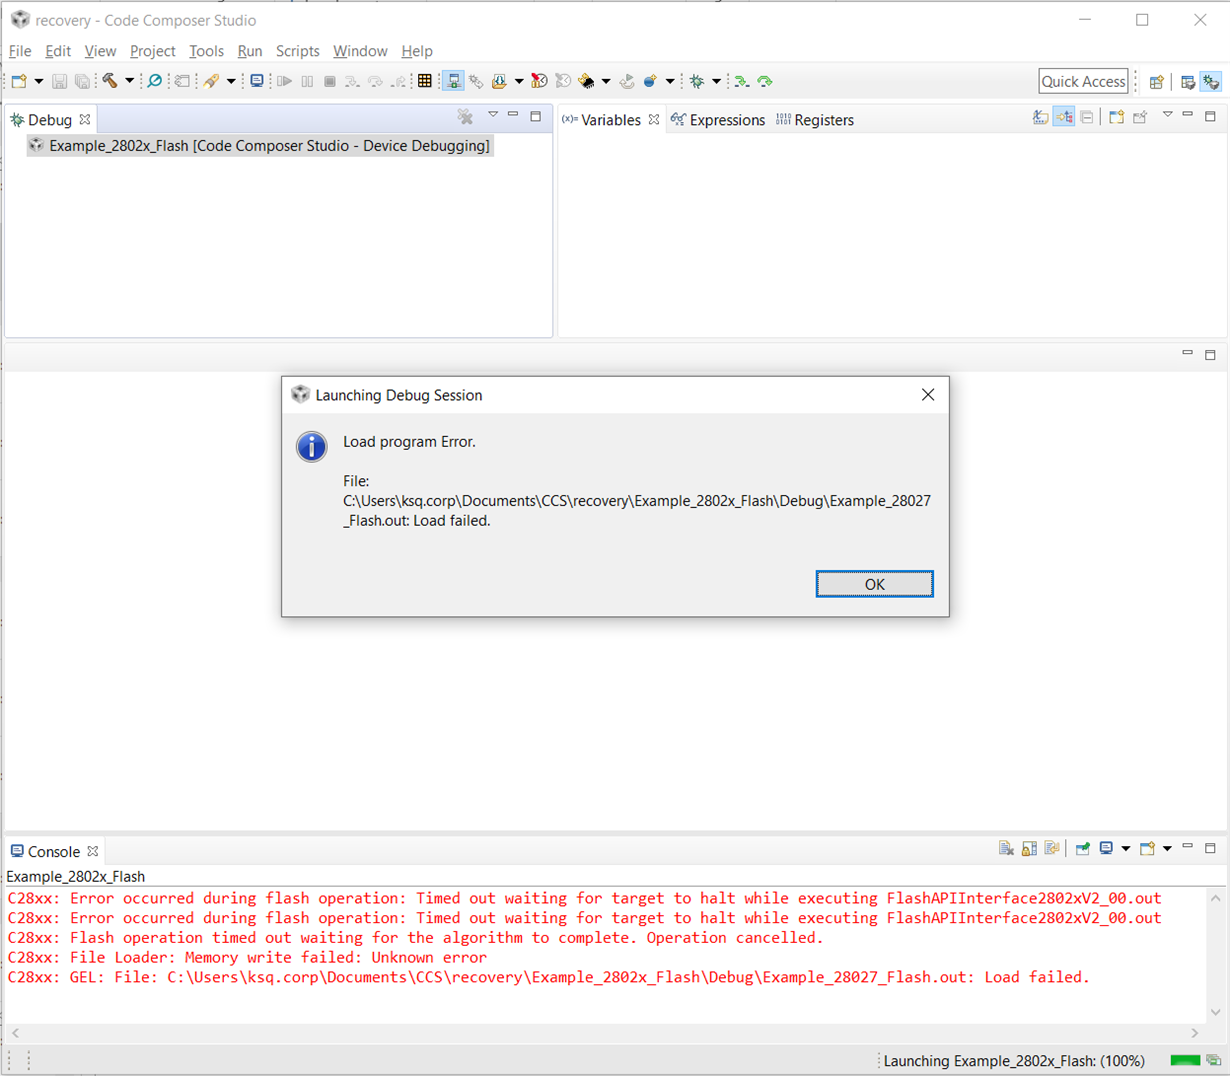The height and width of the screenshot is (1076, 1230).
Task: Switch to the Expressions tab
Action: [x=718, y=119]
